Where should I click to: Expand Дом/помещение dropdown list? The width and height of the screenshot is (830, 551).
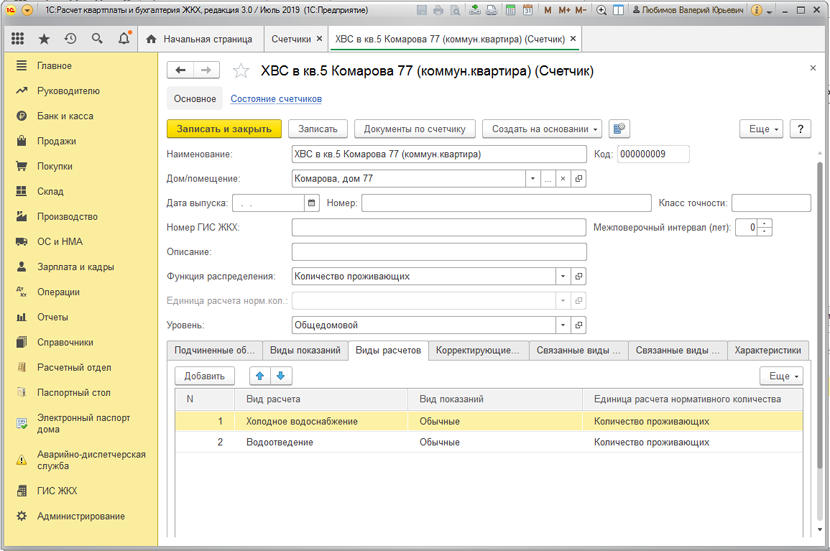(533, 179)
